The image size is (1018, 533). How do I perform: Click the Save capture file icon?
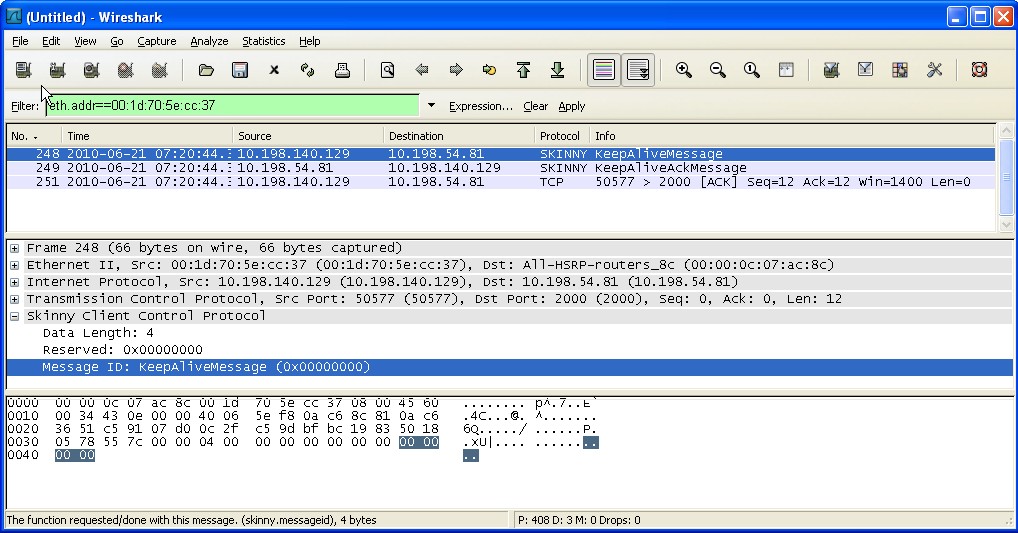point(240,70)
